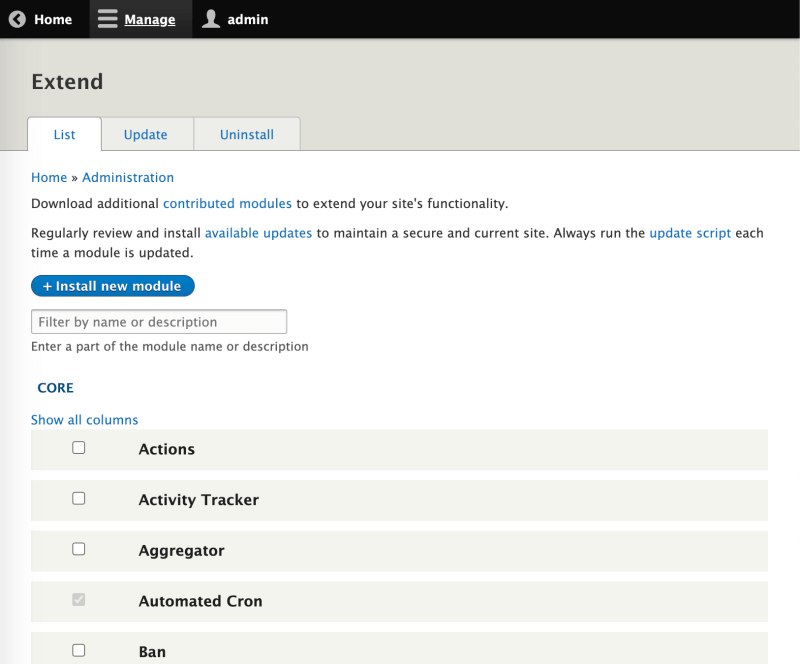Open the contributed modules link
800x664 pixels.
click(x=227, y=203)
